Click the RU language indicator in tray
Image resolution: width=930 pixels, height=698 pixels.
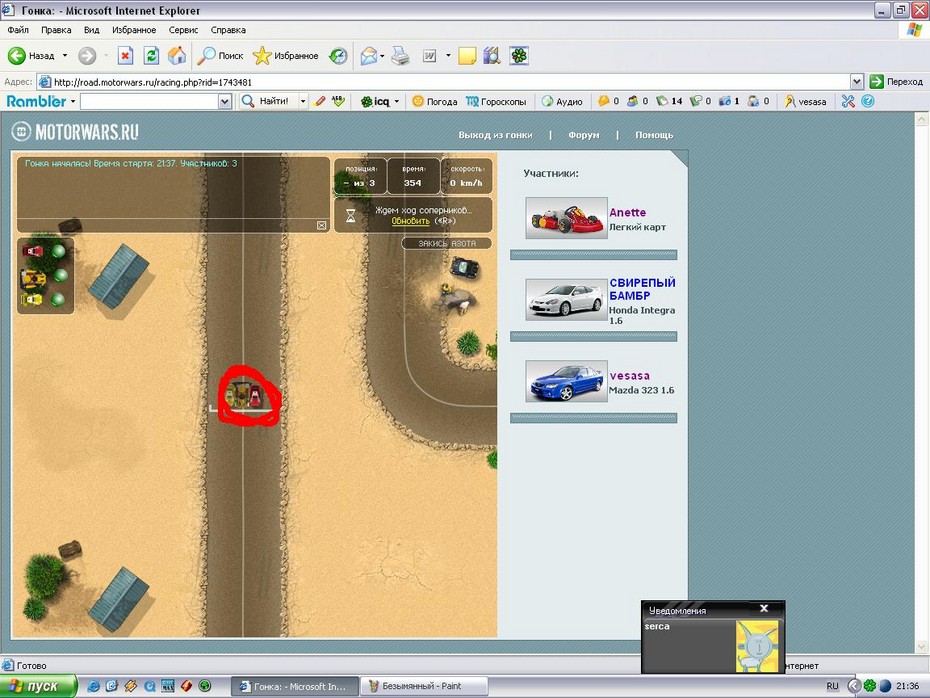(833, 686)
